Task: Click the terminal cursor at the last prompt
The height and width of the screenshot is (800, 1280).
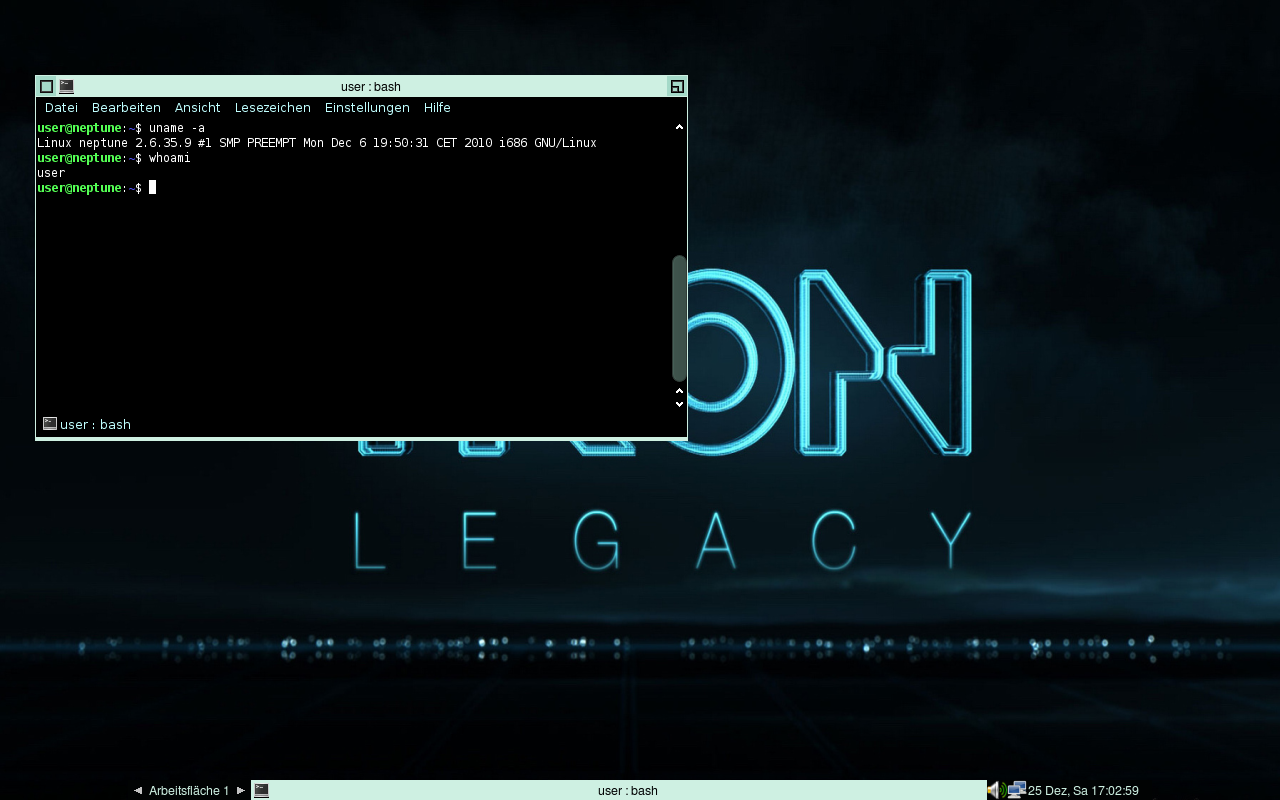Action: (x=152, y=188)
